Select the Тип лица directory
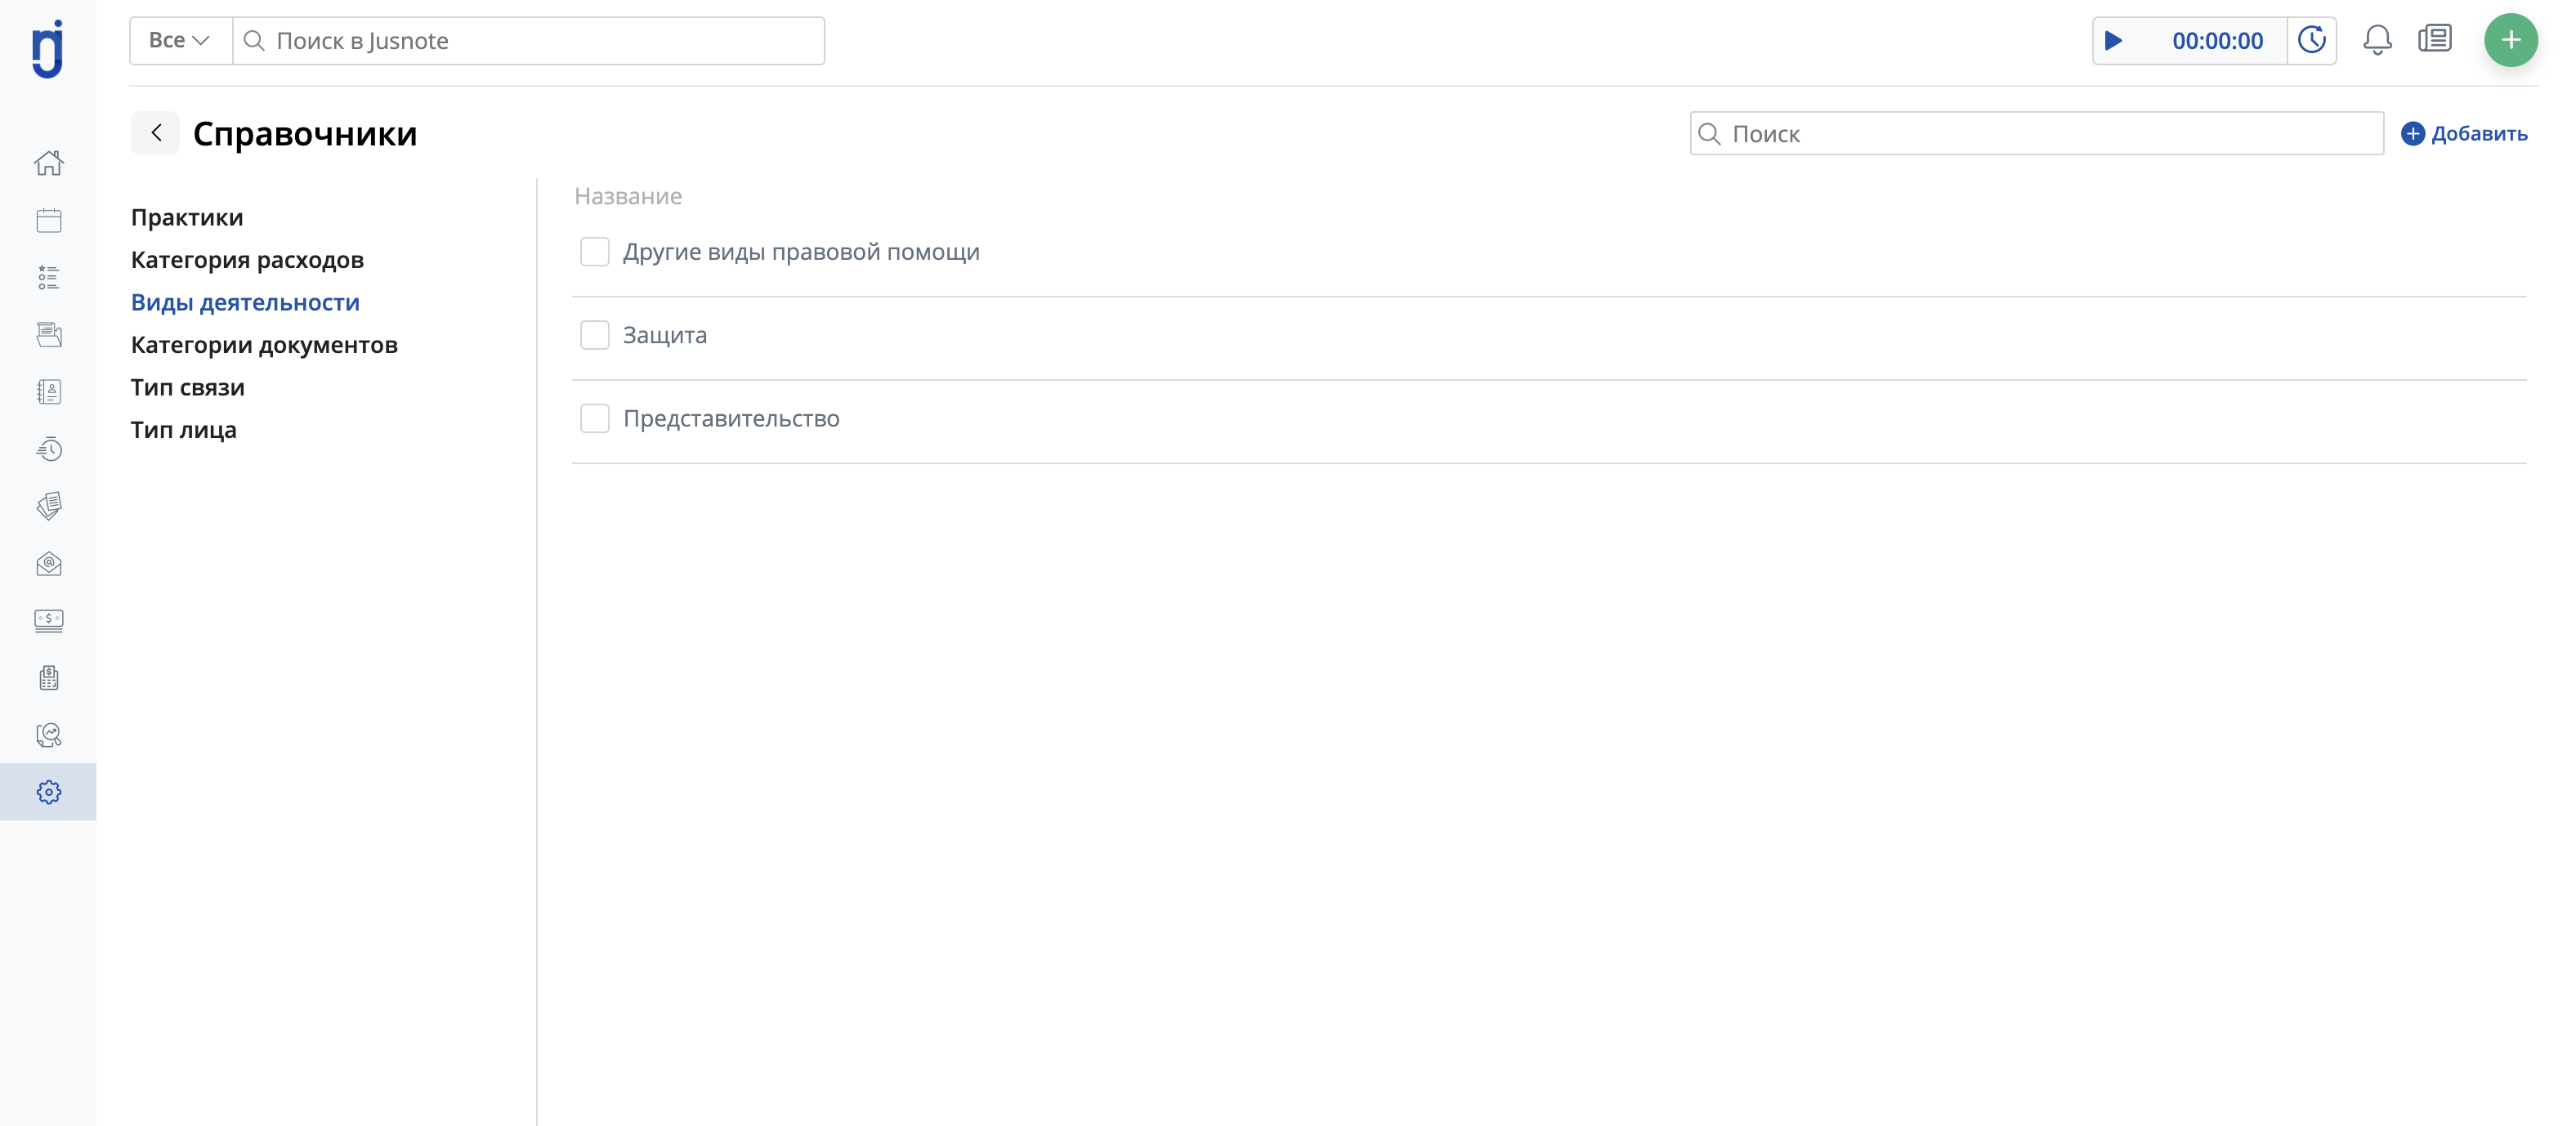 pyautogui.click(x=183, y=430)
